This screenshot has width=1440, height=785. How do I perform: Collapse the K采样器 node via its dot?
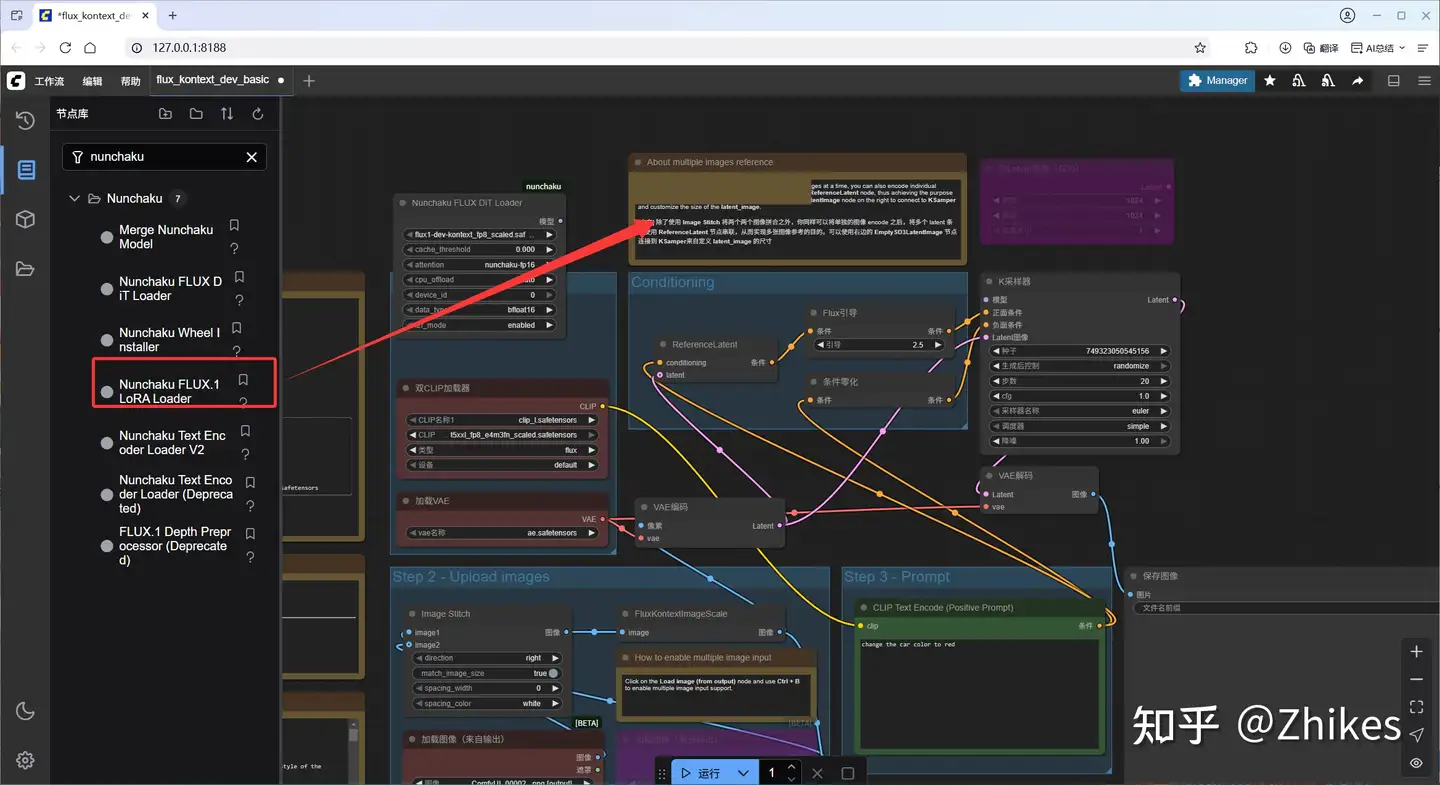988,282
